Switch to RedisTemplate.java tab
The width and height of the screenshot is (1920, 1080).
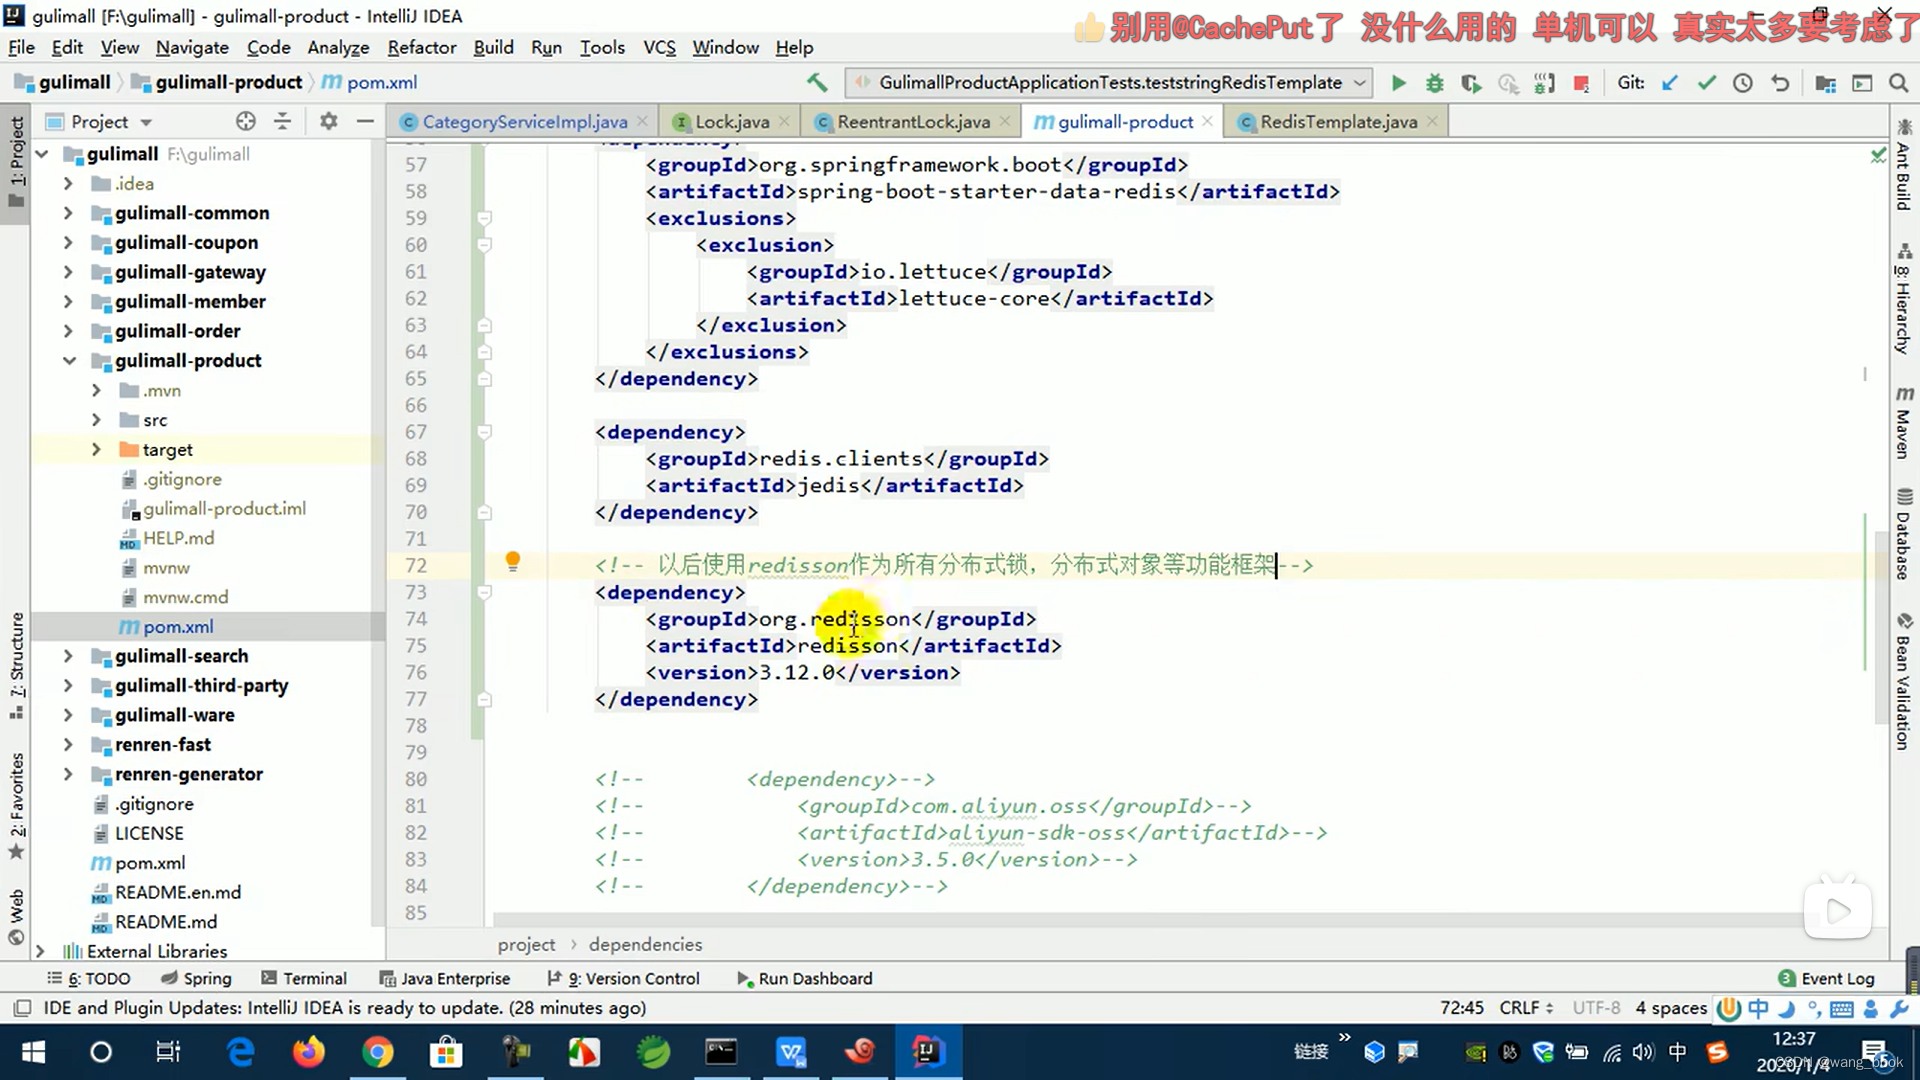click(1338, 121)
